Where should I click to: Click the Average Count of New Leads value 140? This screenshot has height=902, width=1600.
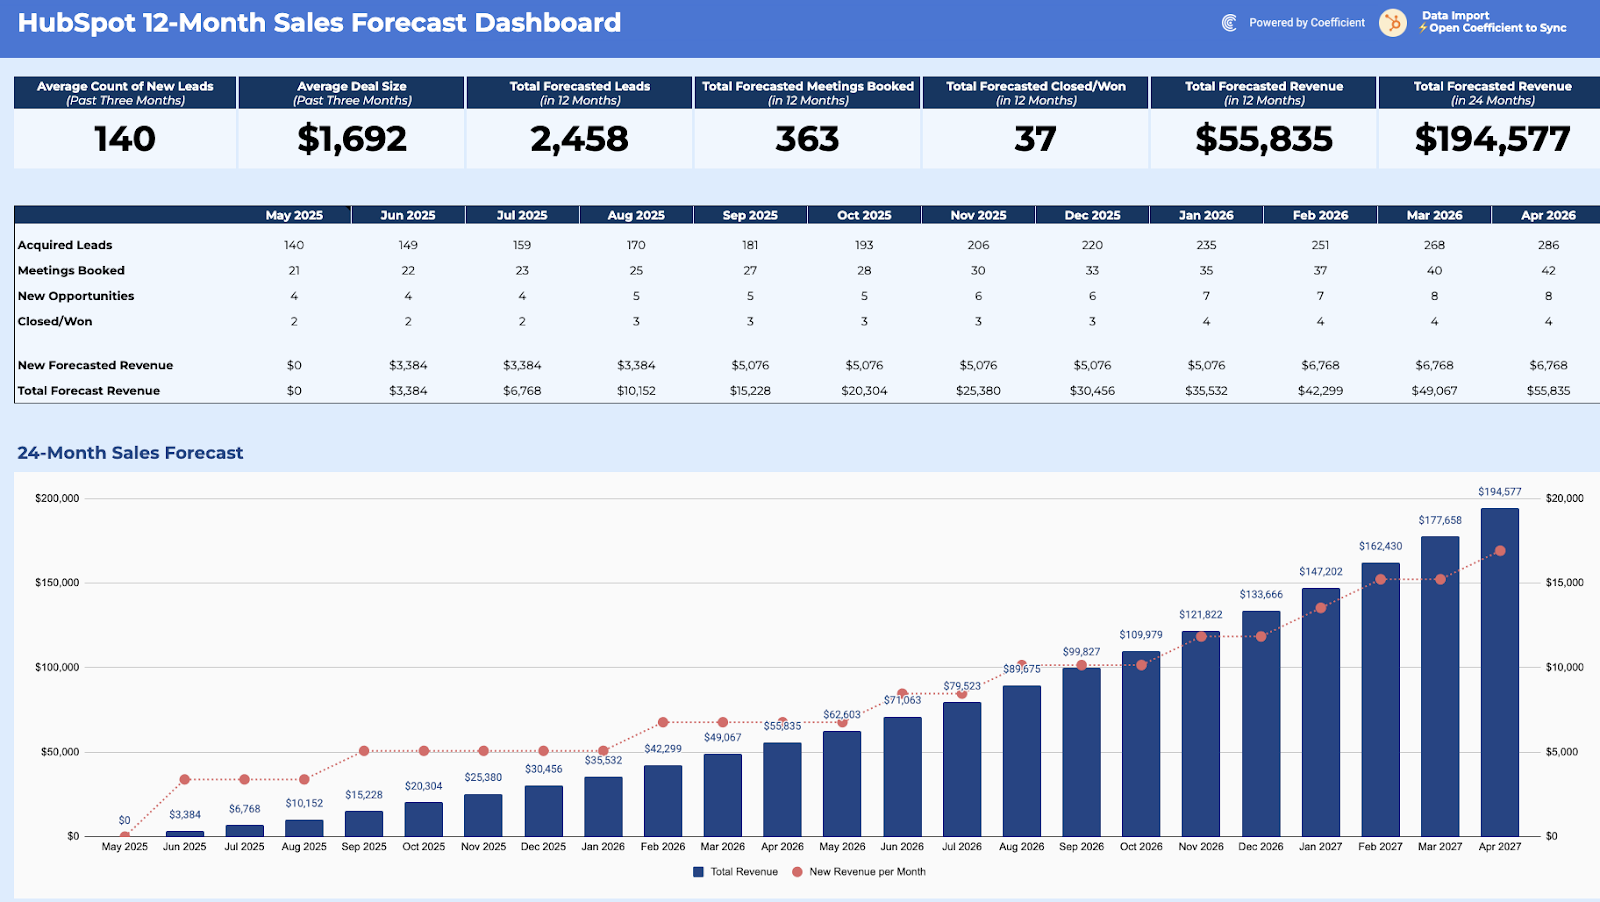pyautogui.click(x=125, y=138)
